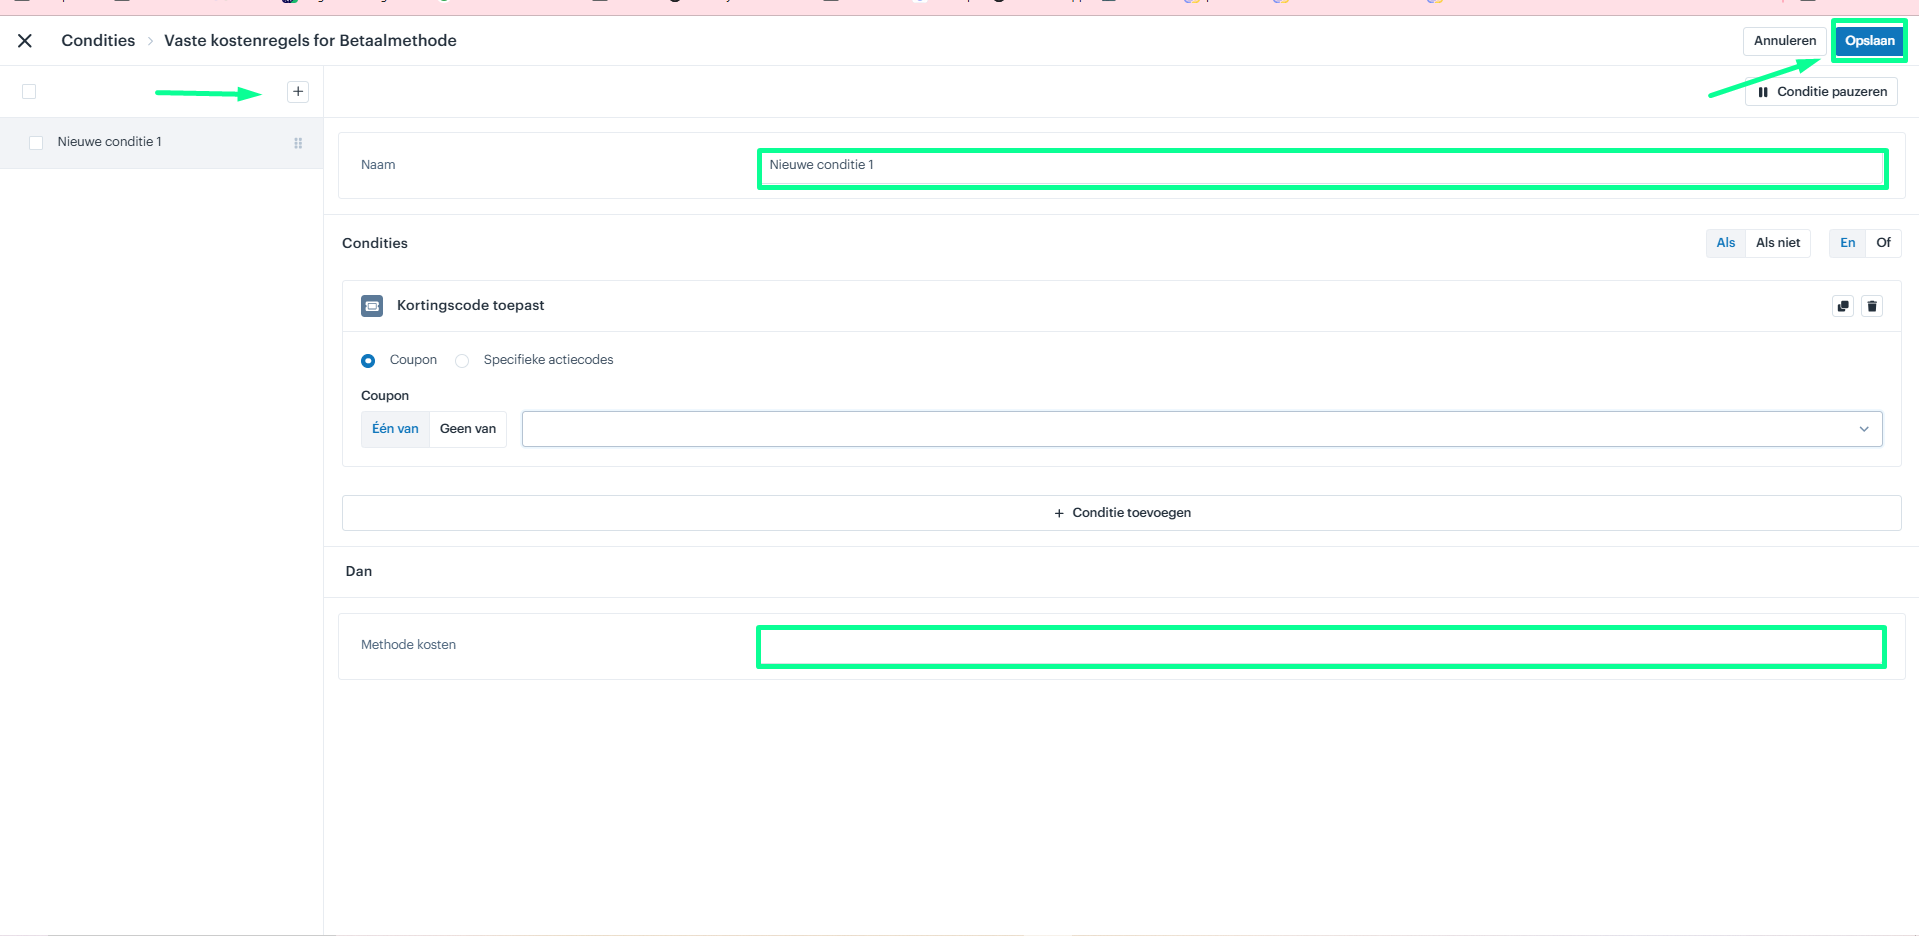Click Conditie toevoegen to add a condition
Screen dimensions: 1919x936
tap(1121, 513)
